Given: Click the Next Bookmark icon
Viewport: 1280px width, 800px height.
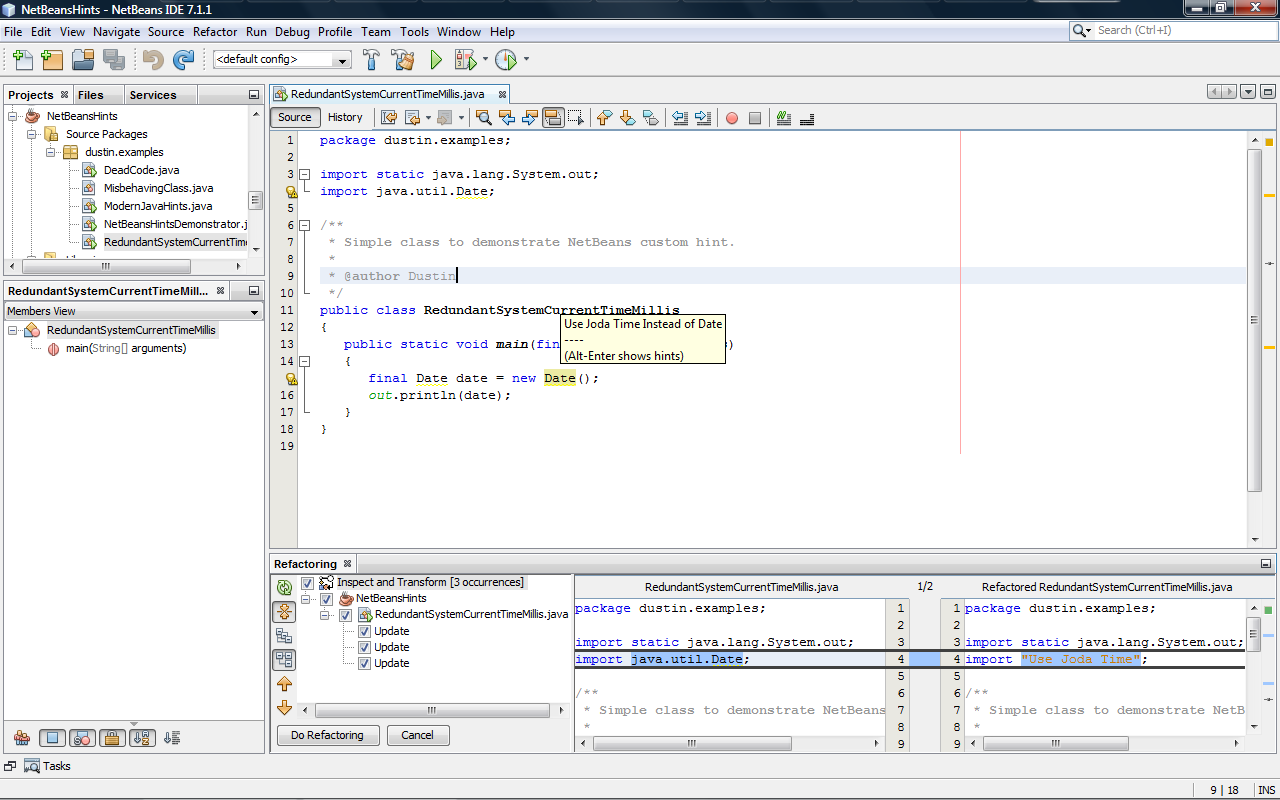Looking at the screenshot, I should [x=627, y=118].
